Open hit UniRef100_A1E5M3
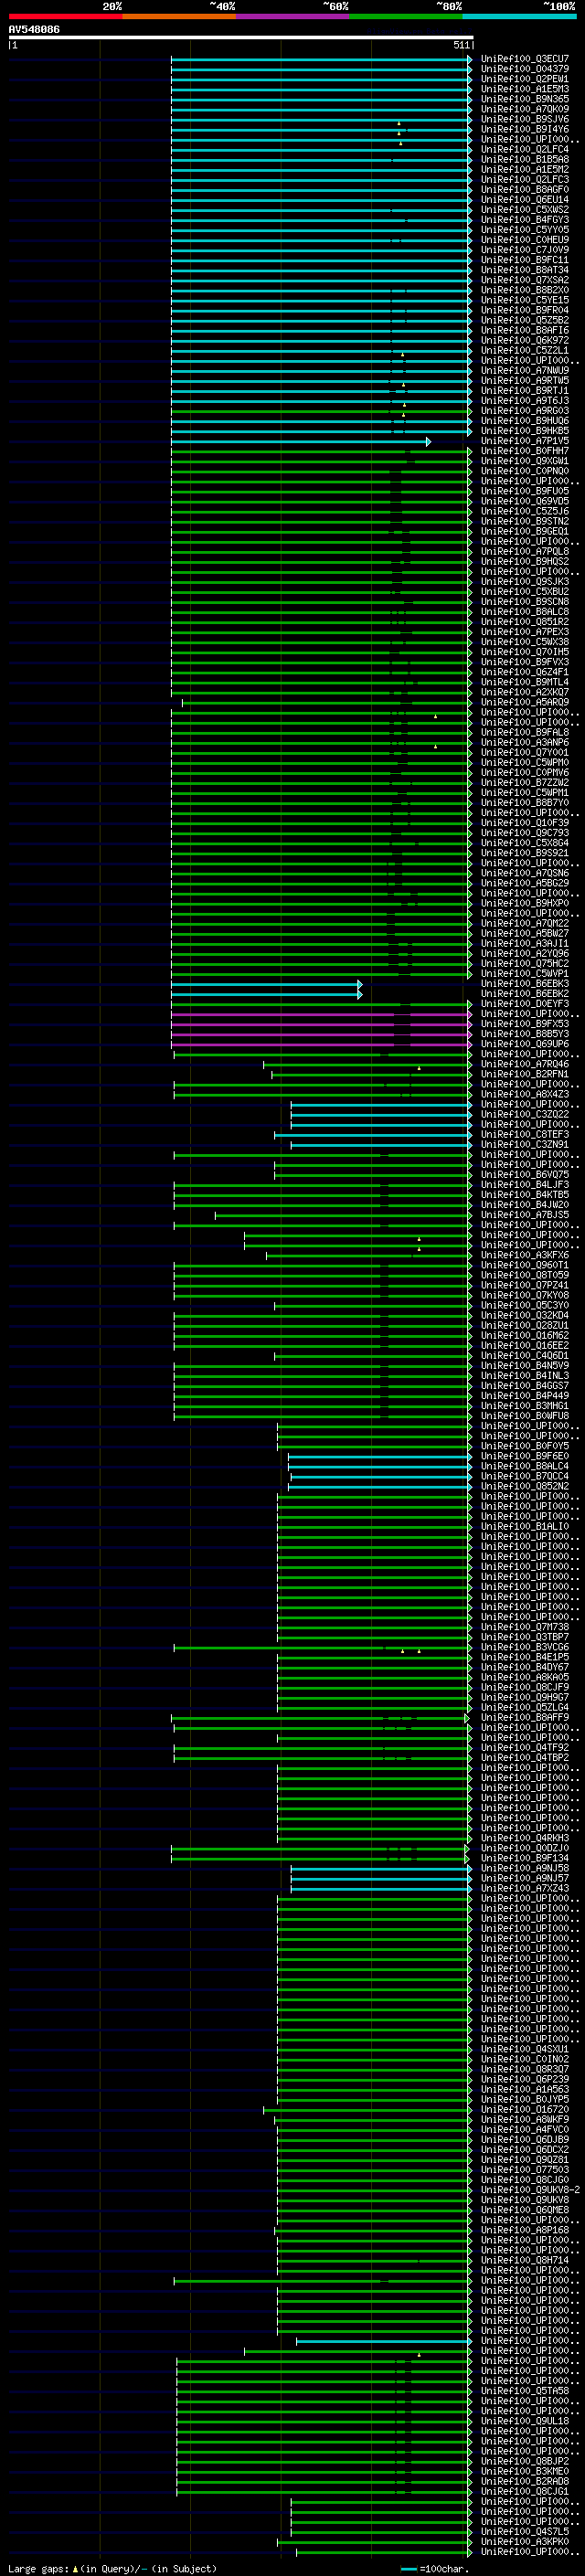Image resolution: width=585 pixels, height=2576 pixels. click(524, 89)
